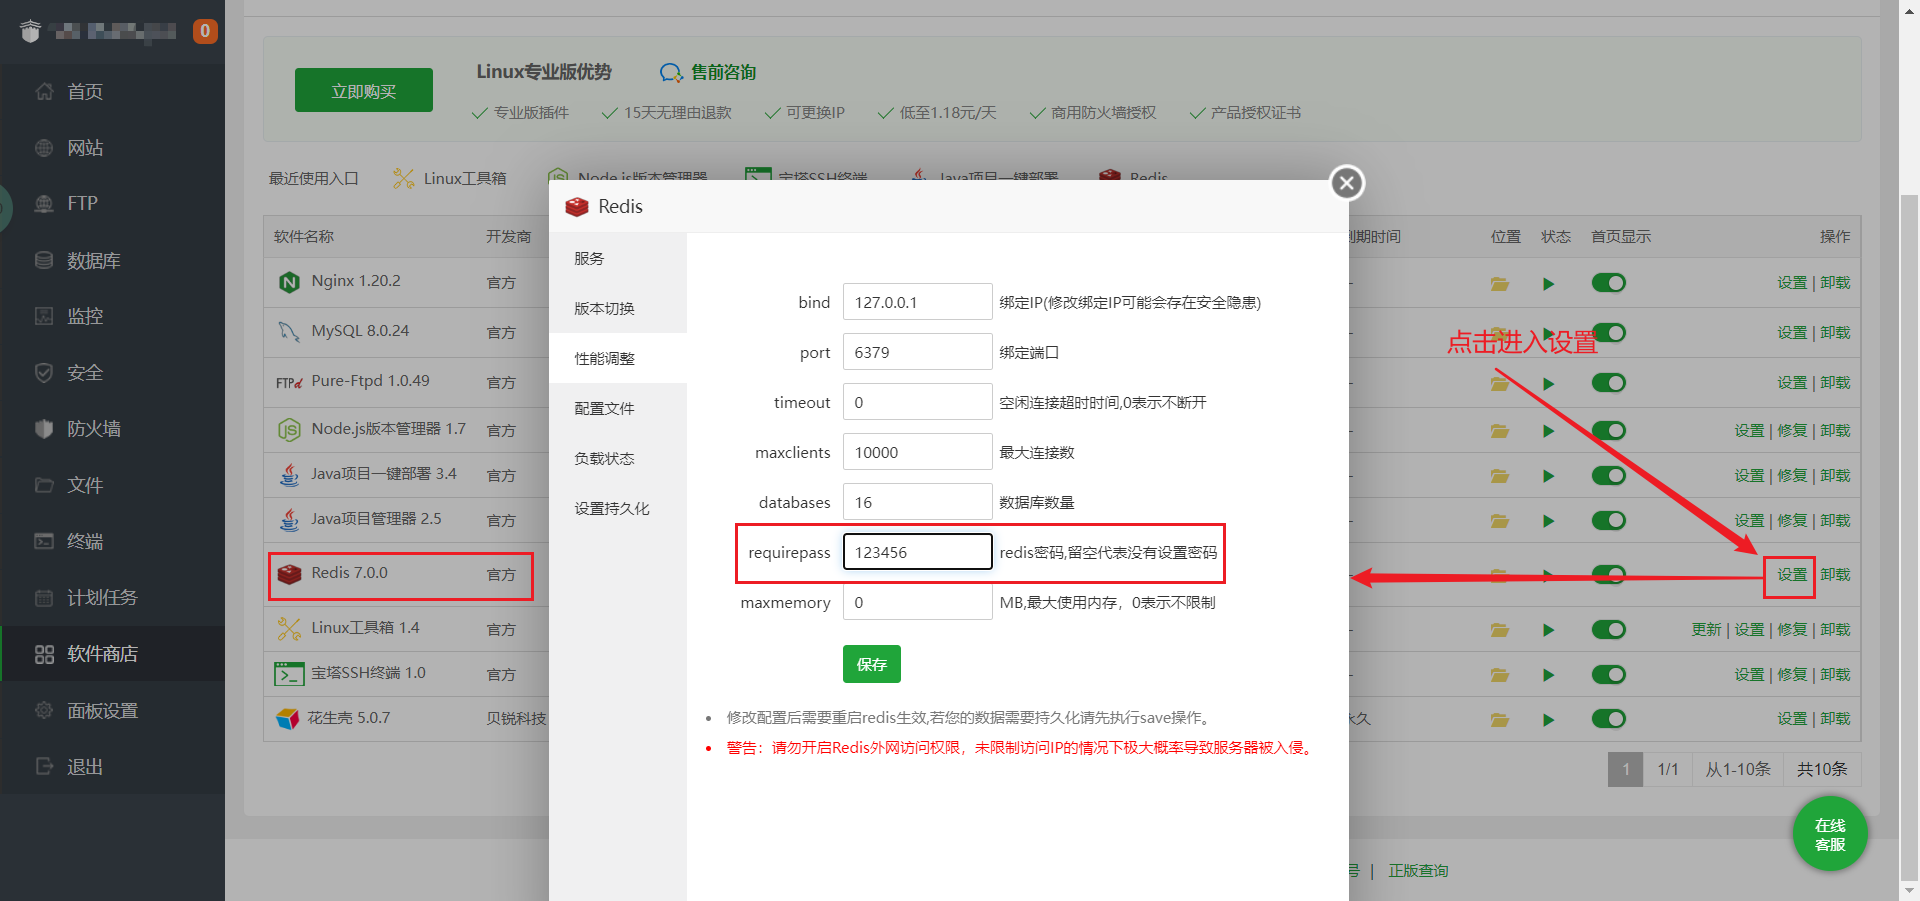
Task: Click the port input field
Action: point(917,352)
